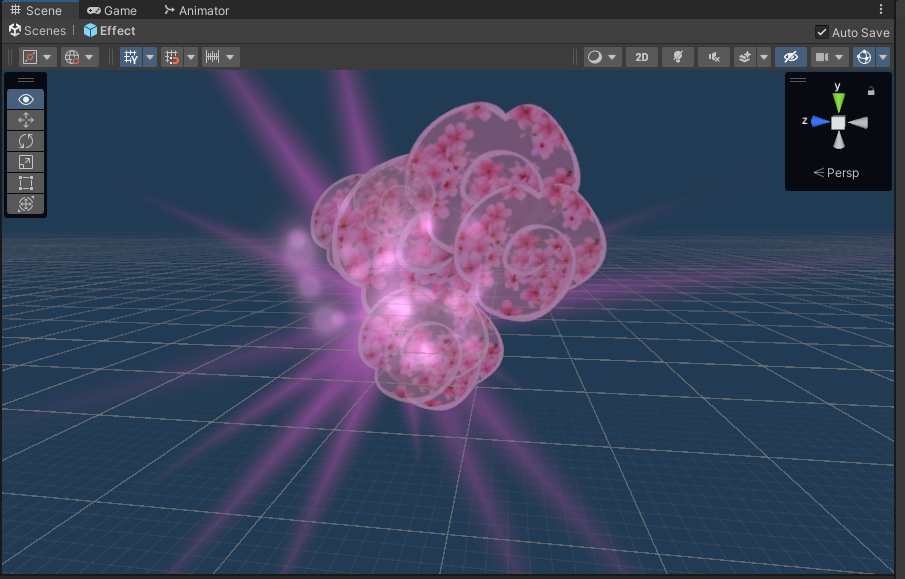905x579 pixels.
Task: Open the draw mode dropdown arrow
Action: point(612,57)
